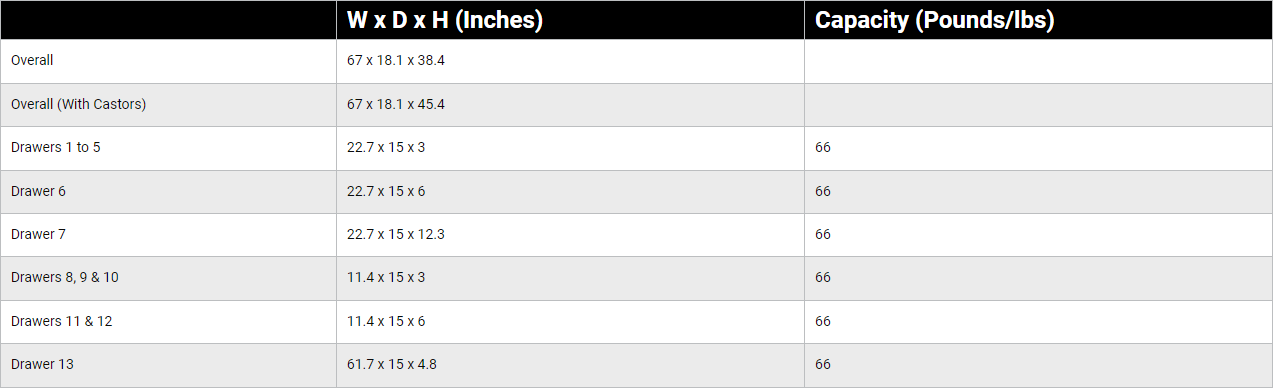Click the empty black top-left header cell
Viewport: 1273px width, 388px height.
coord(168,20)
